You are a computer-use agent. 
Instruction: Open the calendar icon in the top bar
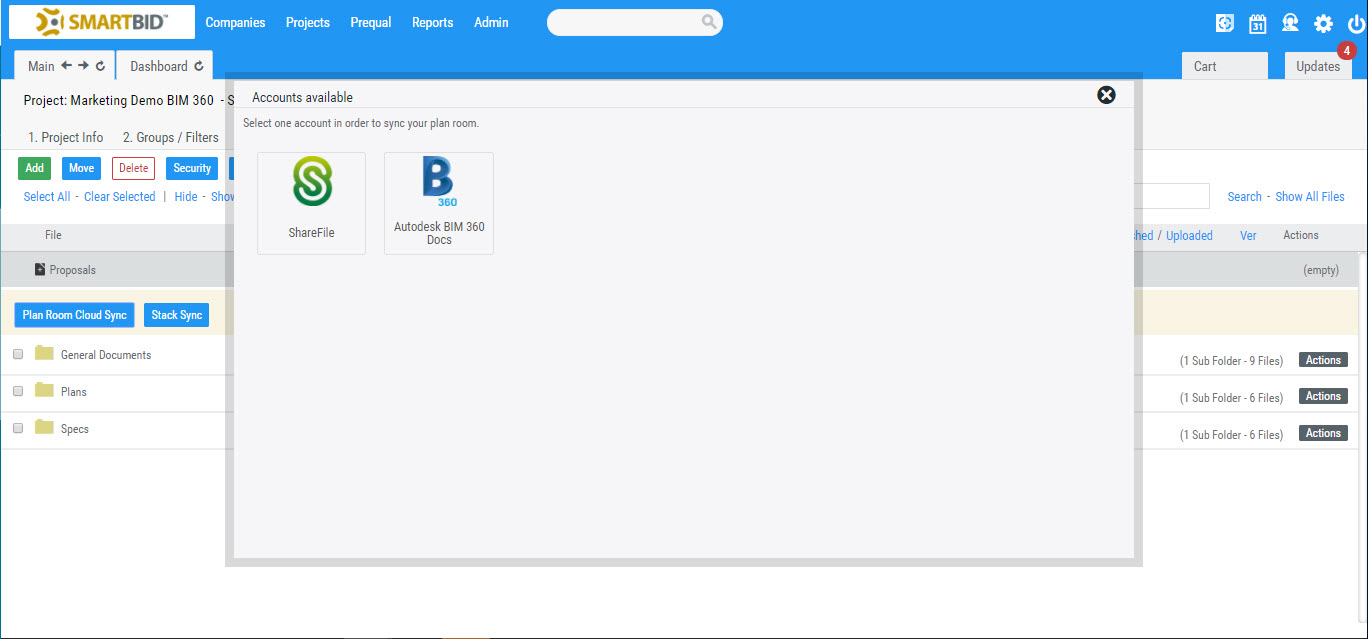pyautogui.click(x=1257, y=21)
